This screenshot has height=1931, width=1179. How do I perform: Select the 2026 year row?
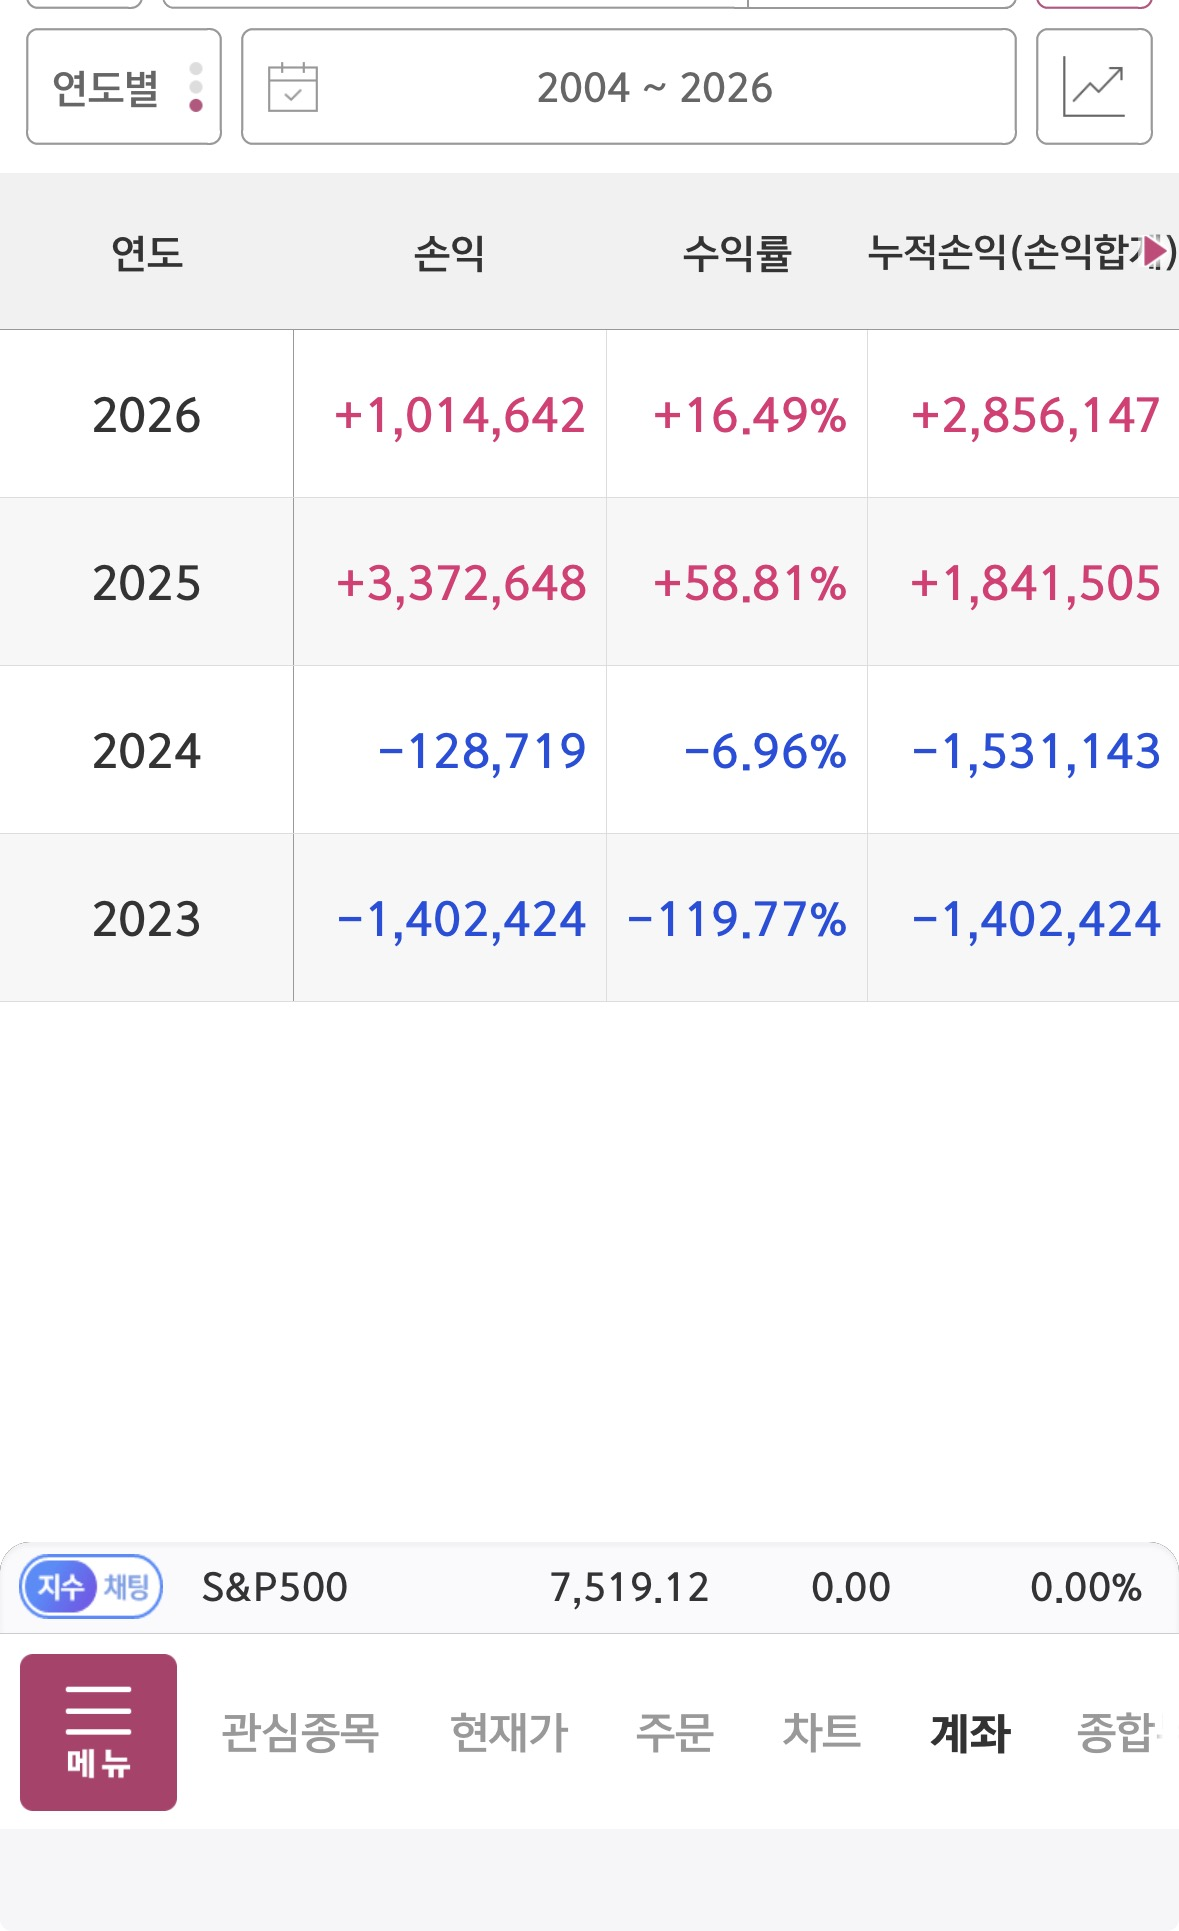tap(589, 414)
